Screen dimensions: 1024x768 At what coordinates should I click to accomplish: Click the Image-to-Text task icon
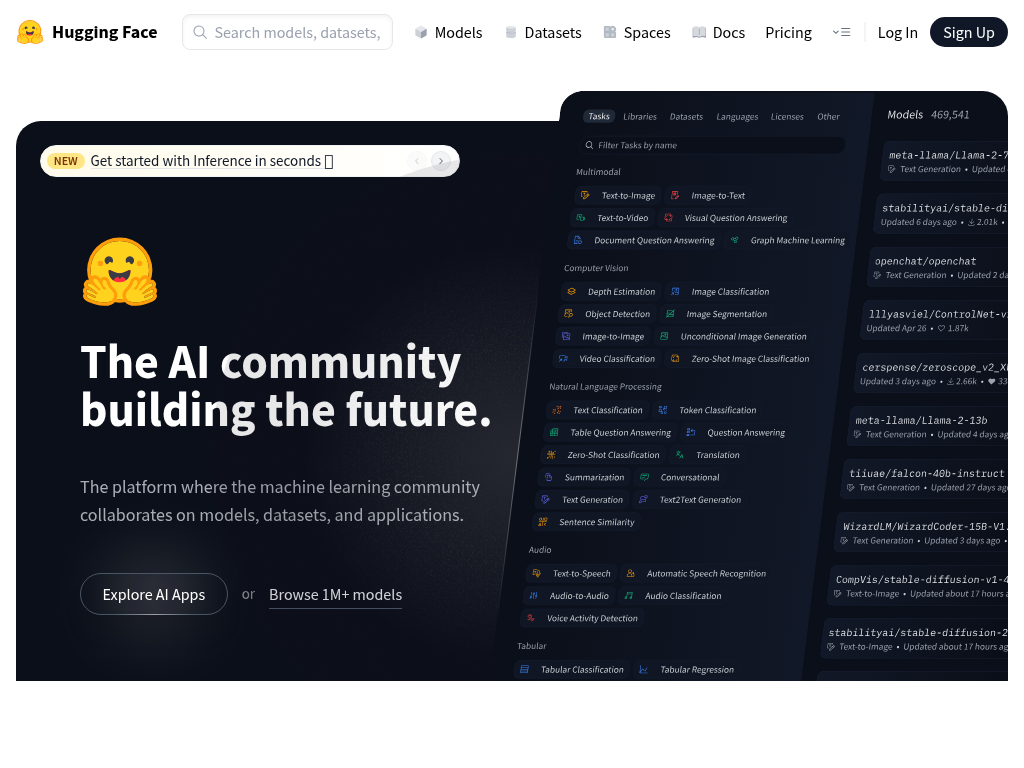click(675, 195)
